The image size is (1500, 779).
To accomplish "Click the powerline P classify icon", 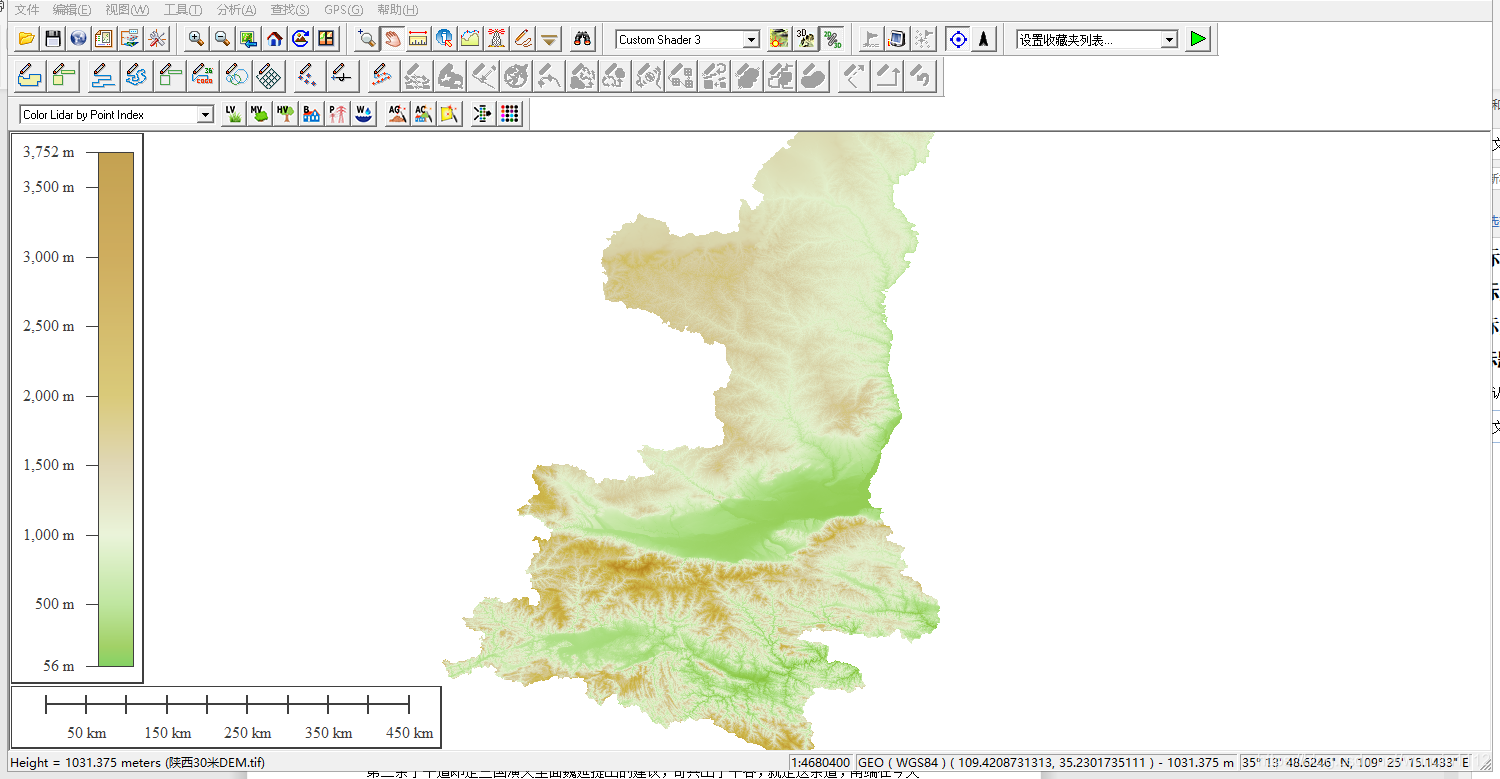I will click(x=337, y=114).
